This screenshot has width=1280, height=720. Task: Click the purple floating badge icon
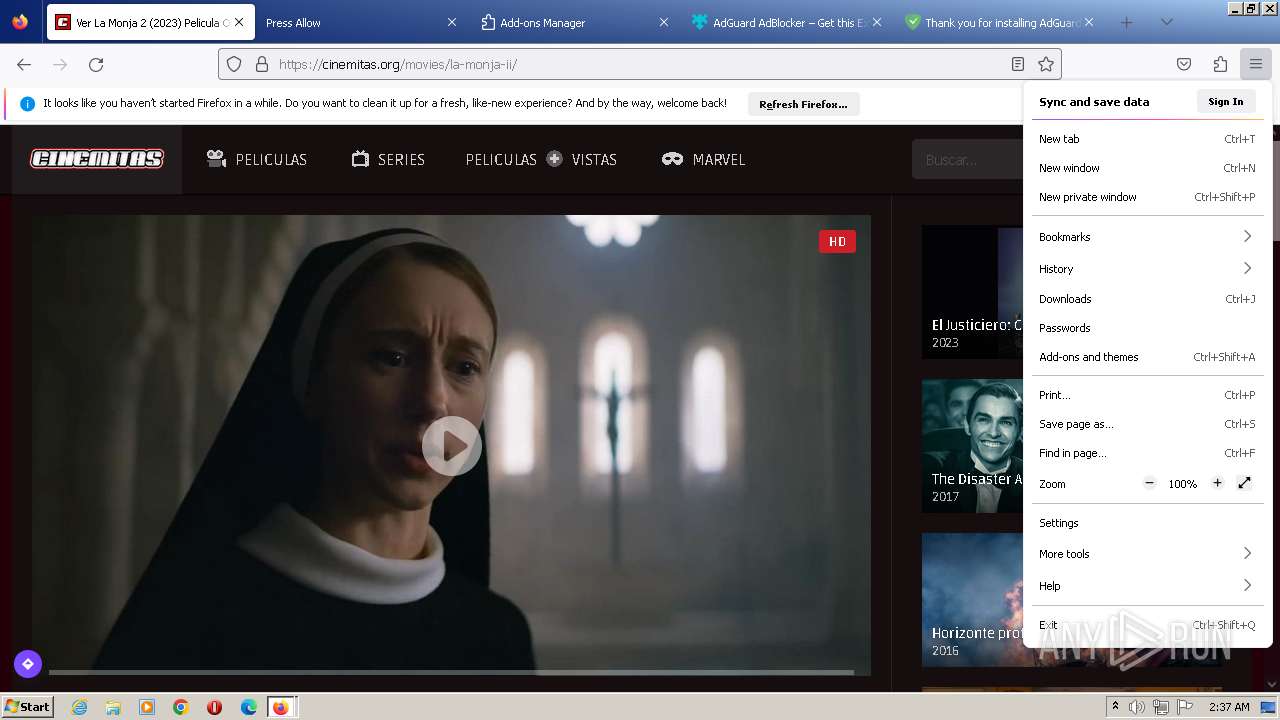tap(28, 663)
